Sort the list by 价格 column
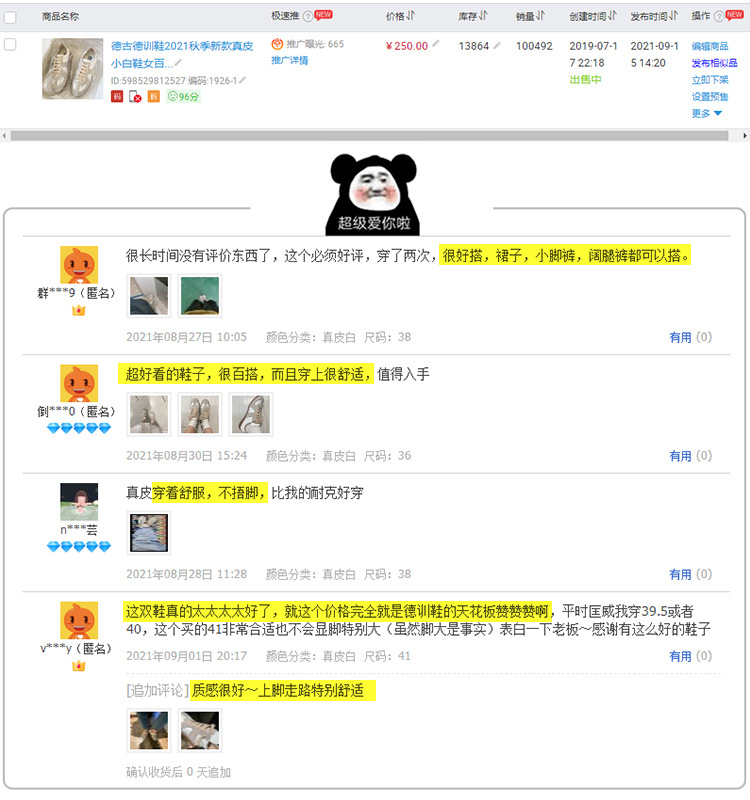The image size is (750, 800). 401,16
